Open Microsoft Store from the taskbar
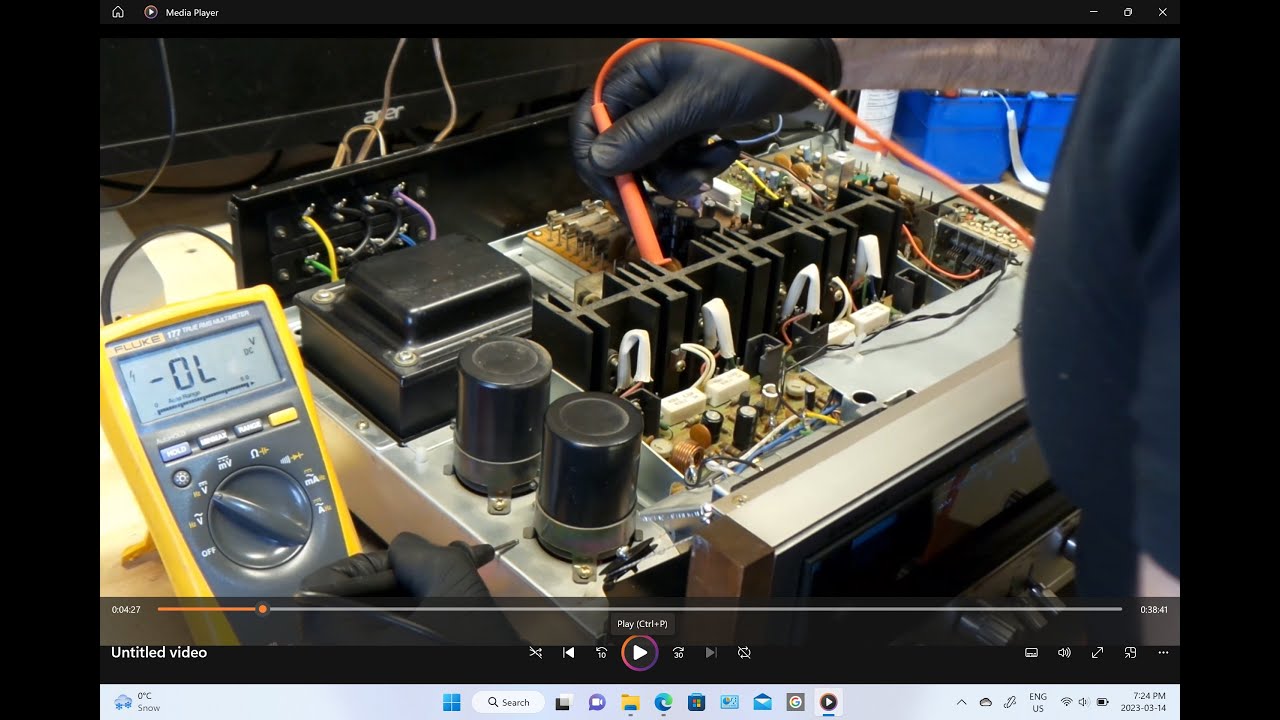 [x=696, y=702]
